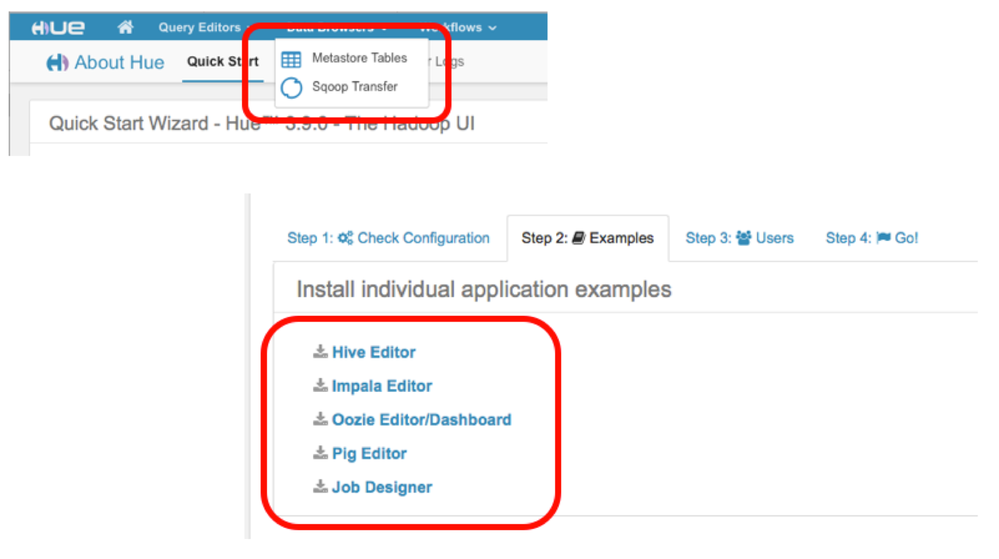999x559 pixels.
Task: Select the Step 2: Examples tab
Action: click(x=587, y=238)
